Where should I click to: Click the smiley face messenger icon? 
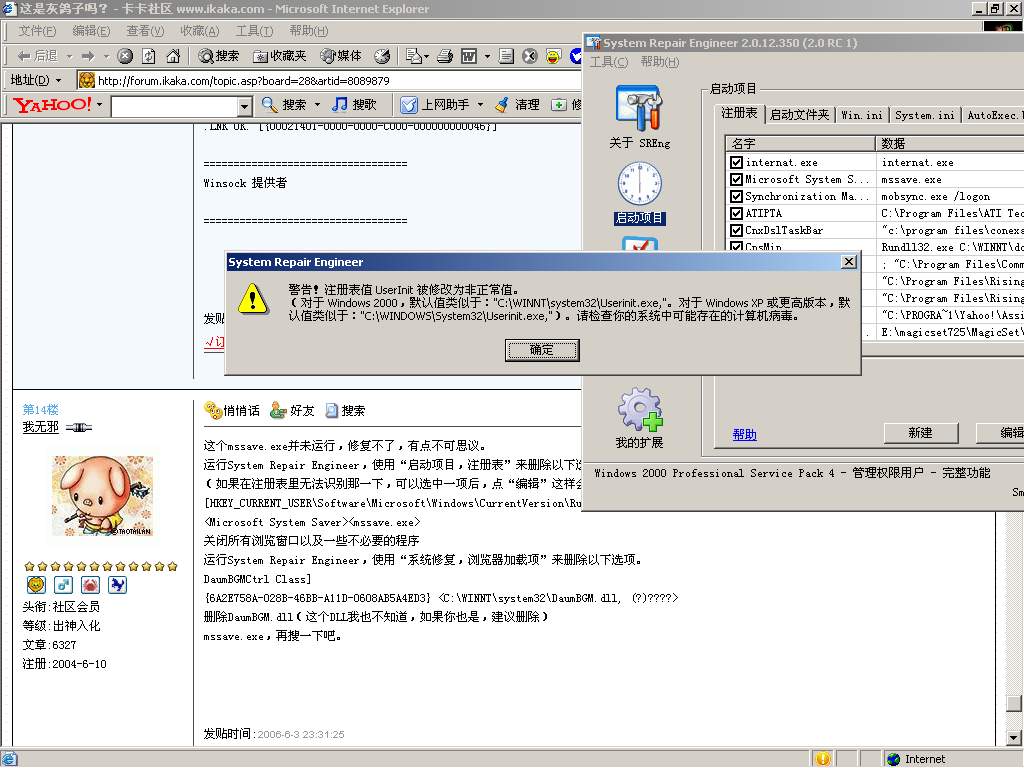point(553,56)
